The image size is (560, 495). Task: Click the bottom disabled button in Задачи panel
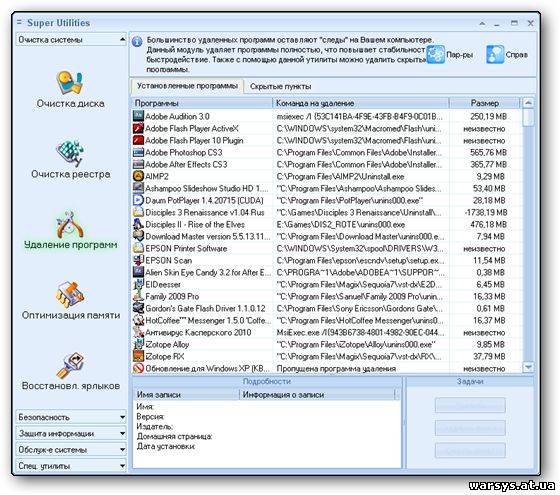click(x=470, y=450)
